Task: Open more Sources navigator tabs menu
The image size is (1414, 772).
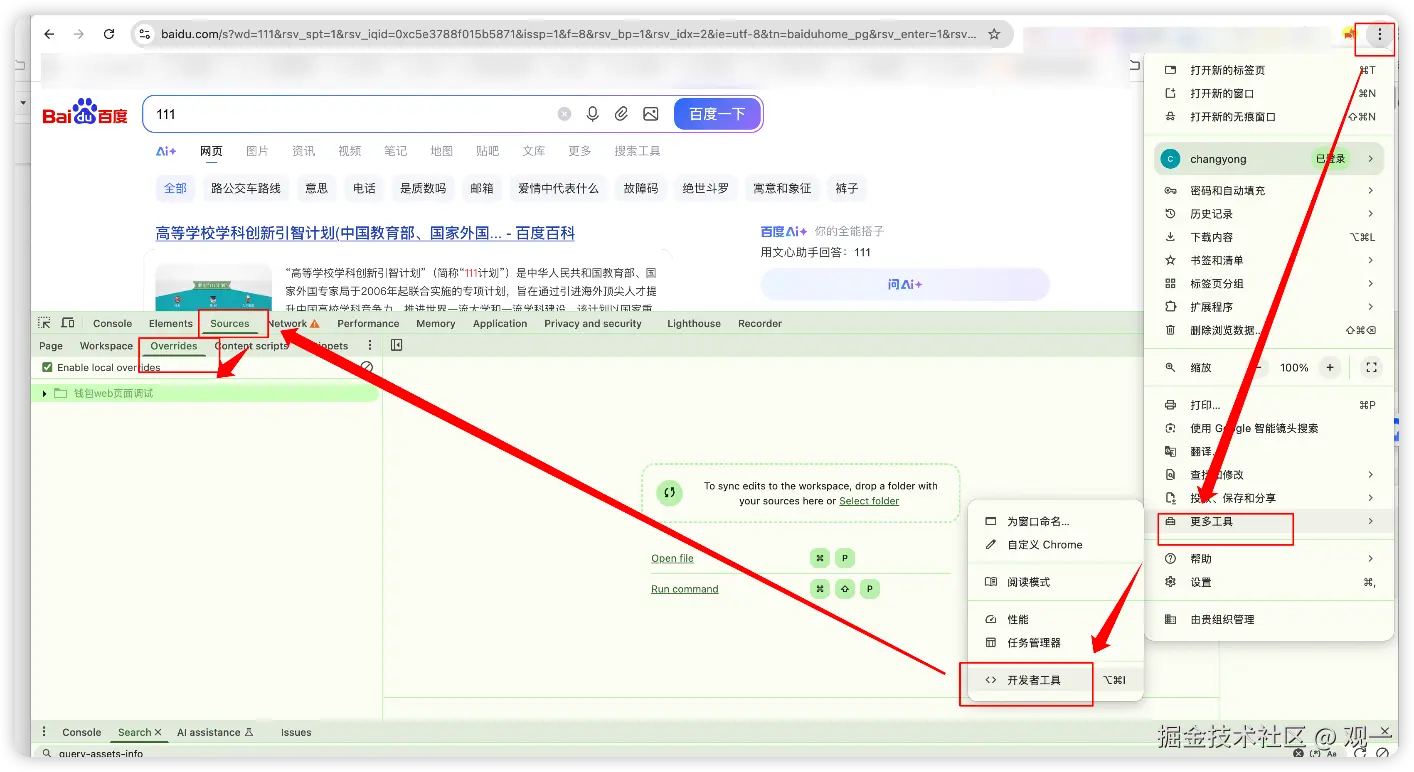Action: click(x=370, y=346)
